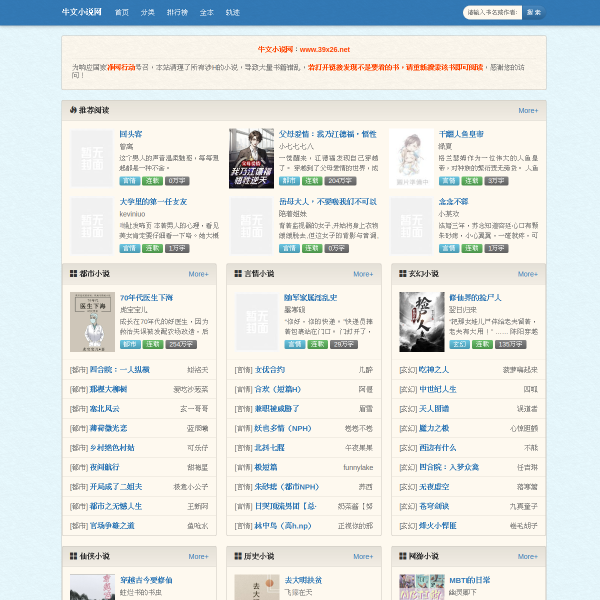Click the anime cover beside 绿夏

pyautogui.click(x=411, y=158)
